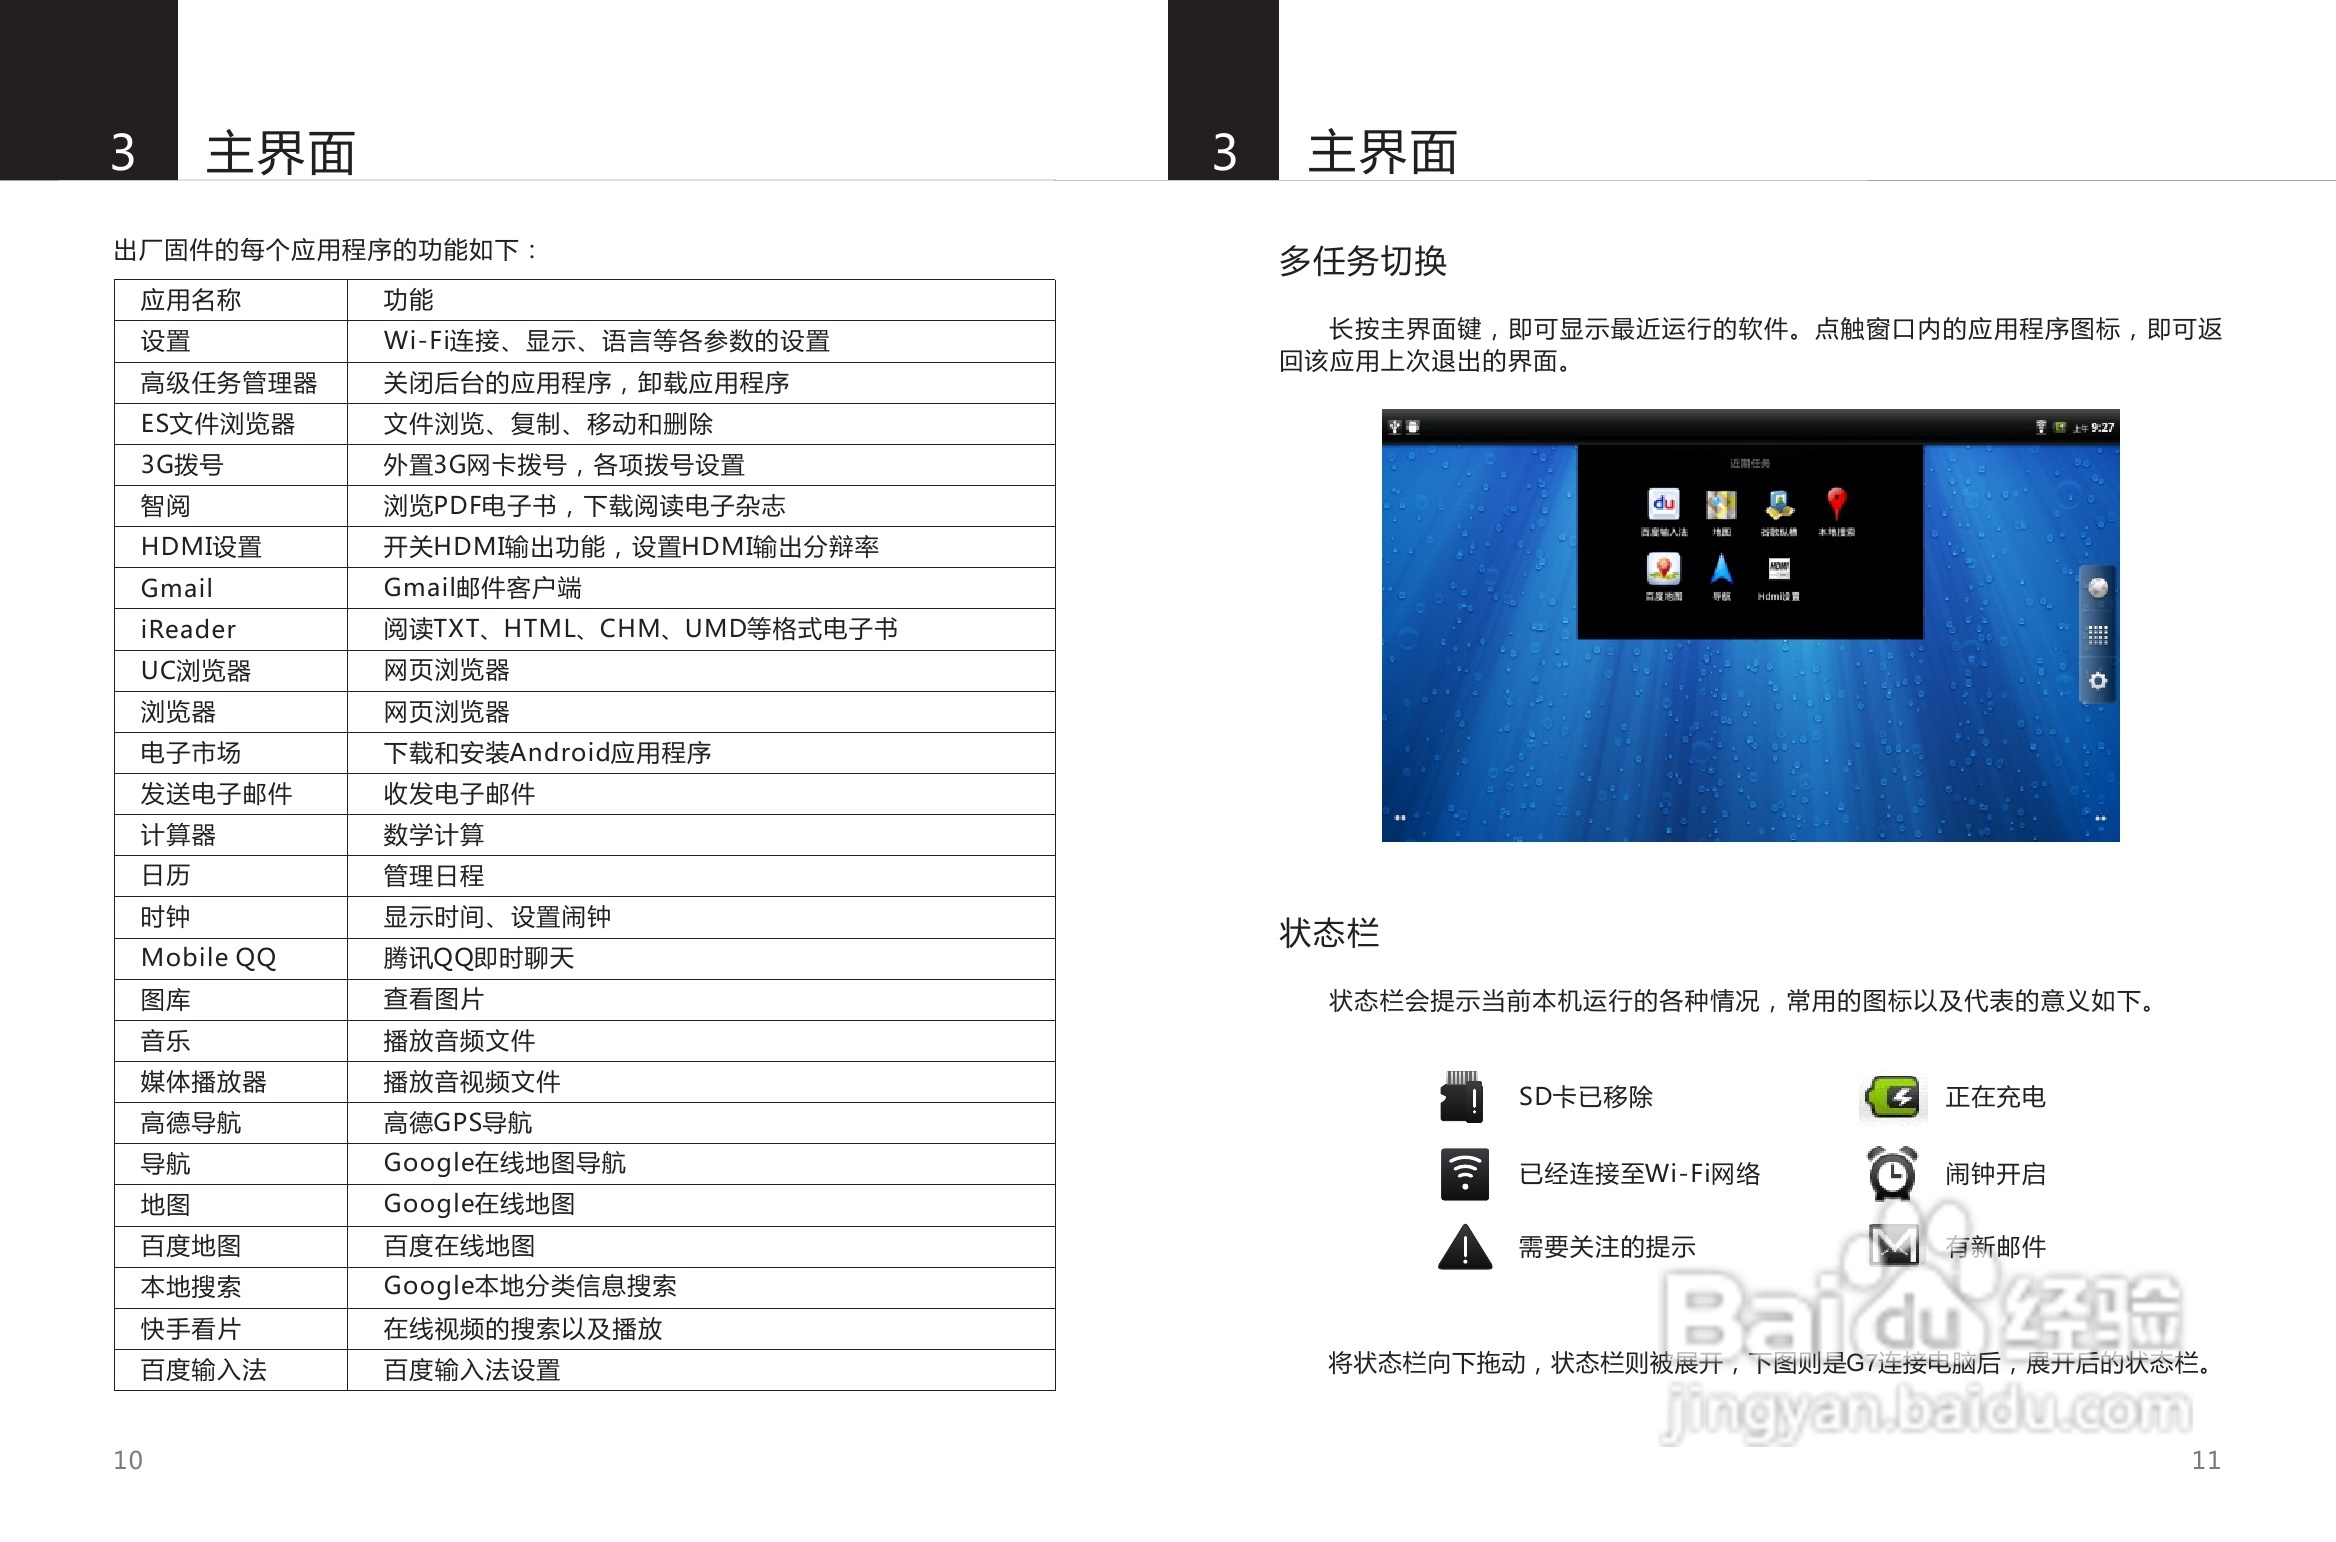Open the Google Latitude icon in recent tasks
The width and height of the screenshot is (2336, 1542).
click(x=1779, y=505)
